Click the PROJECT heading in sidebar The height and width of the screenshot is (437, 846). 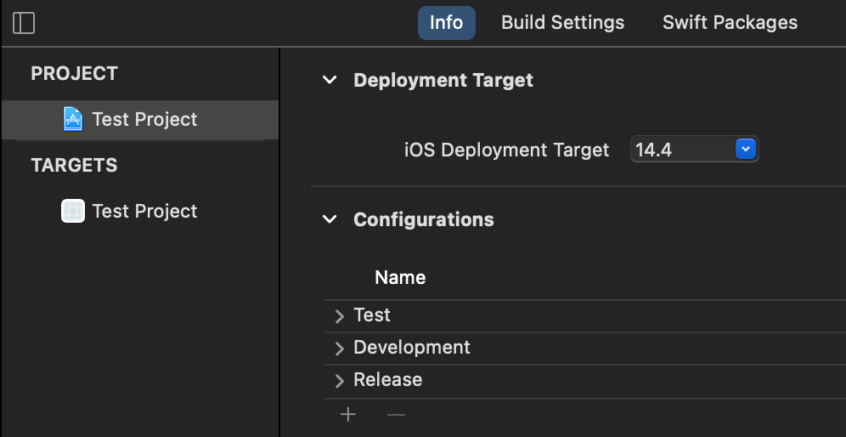point(74,74)
